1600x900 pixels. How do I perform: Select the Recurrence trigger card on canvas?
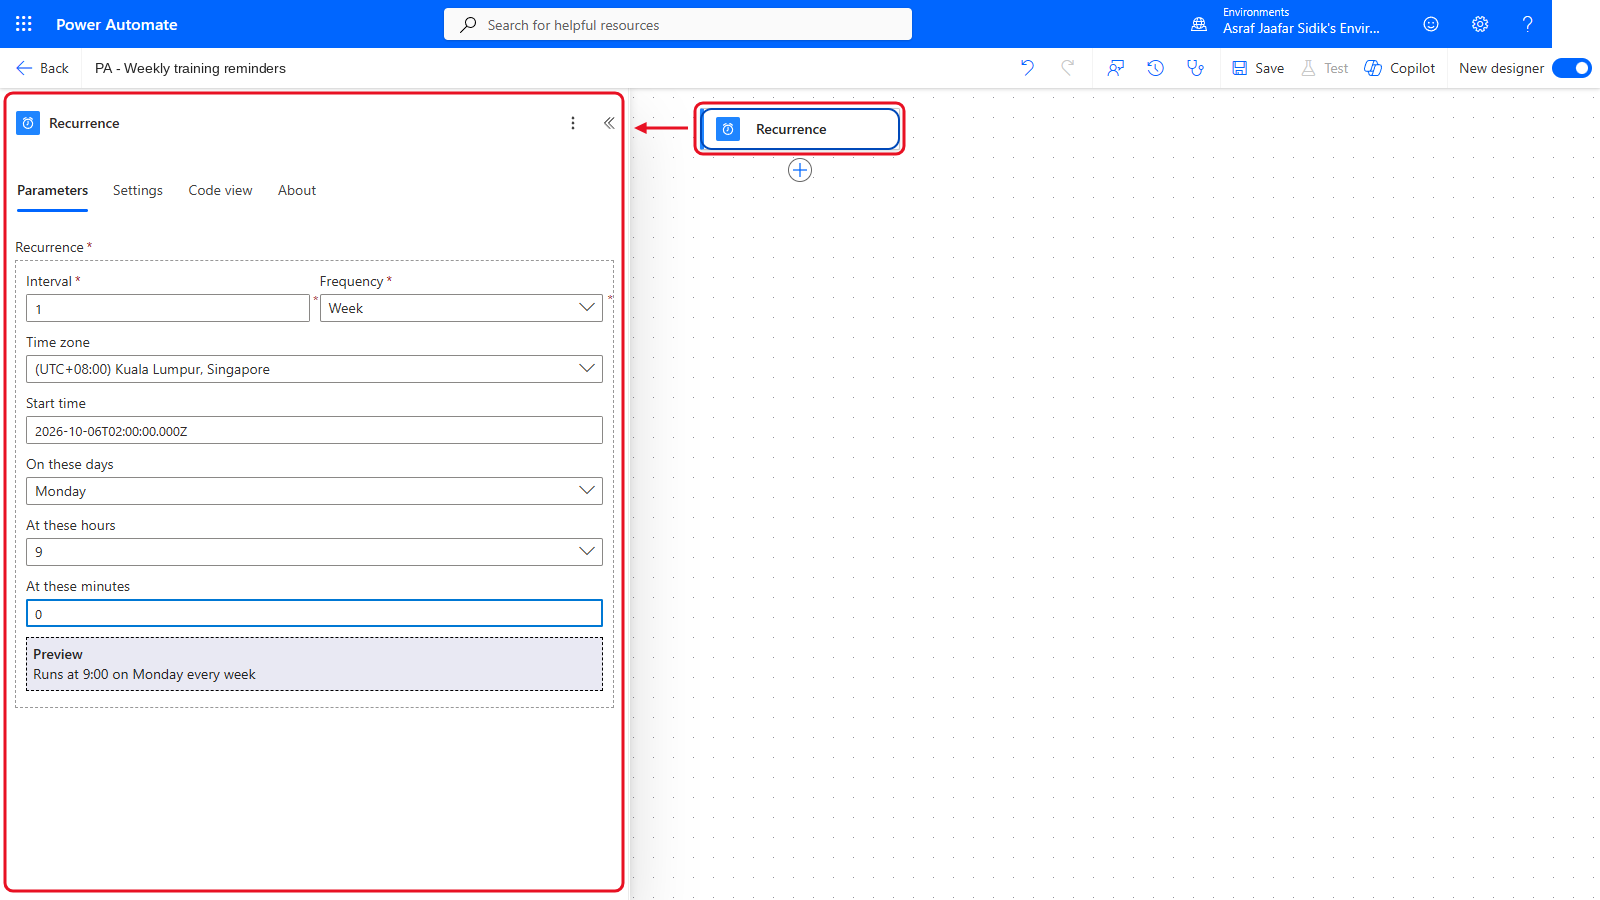tap(800, 129)
